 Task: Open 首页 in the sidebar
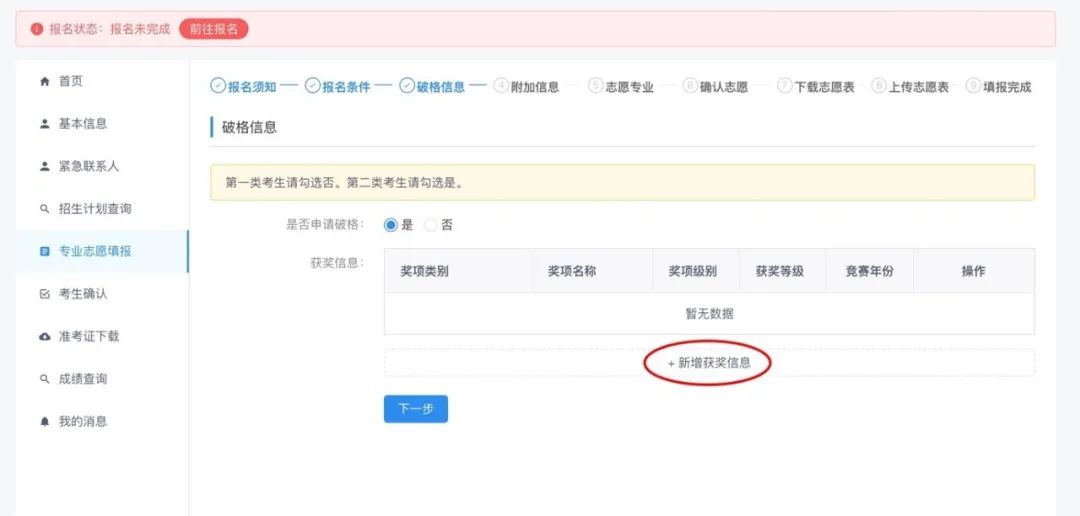(101, 81)
